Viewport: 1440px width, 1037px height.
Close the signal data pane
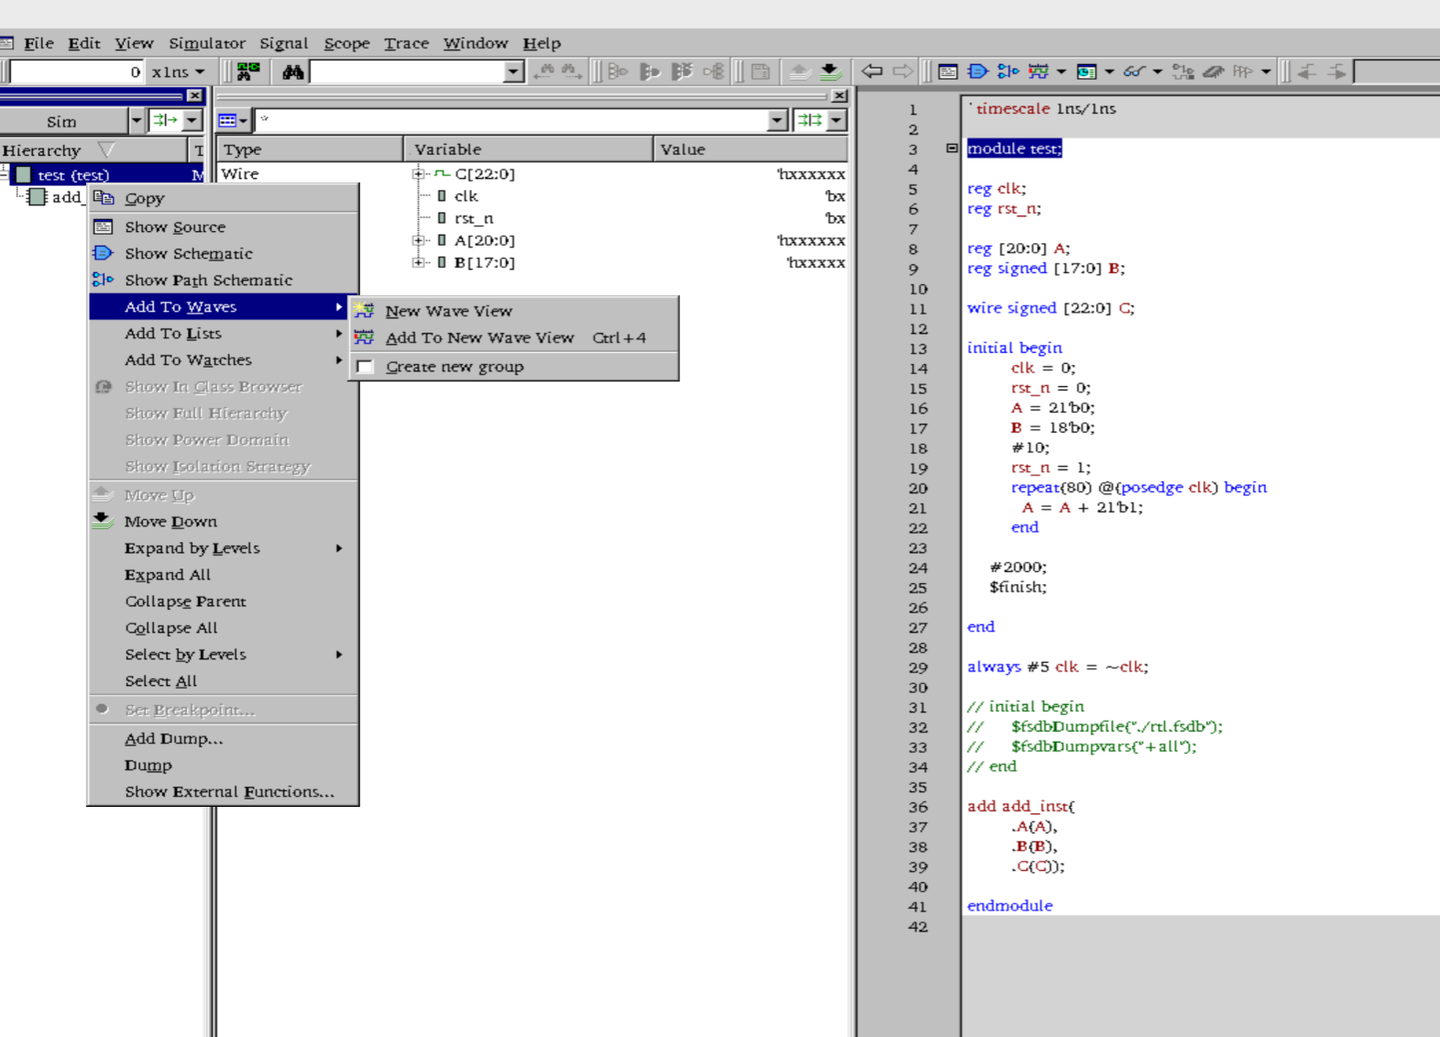coord(839,96)
